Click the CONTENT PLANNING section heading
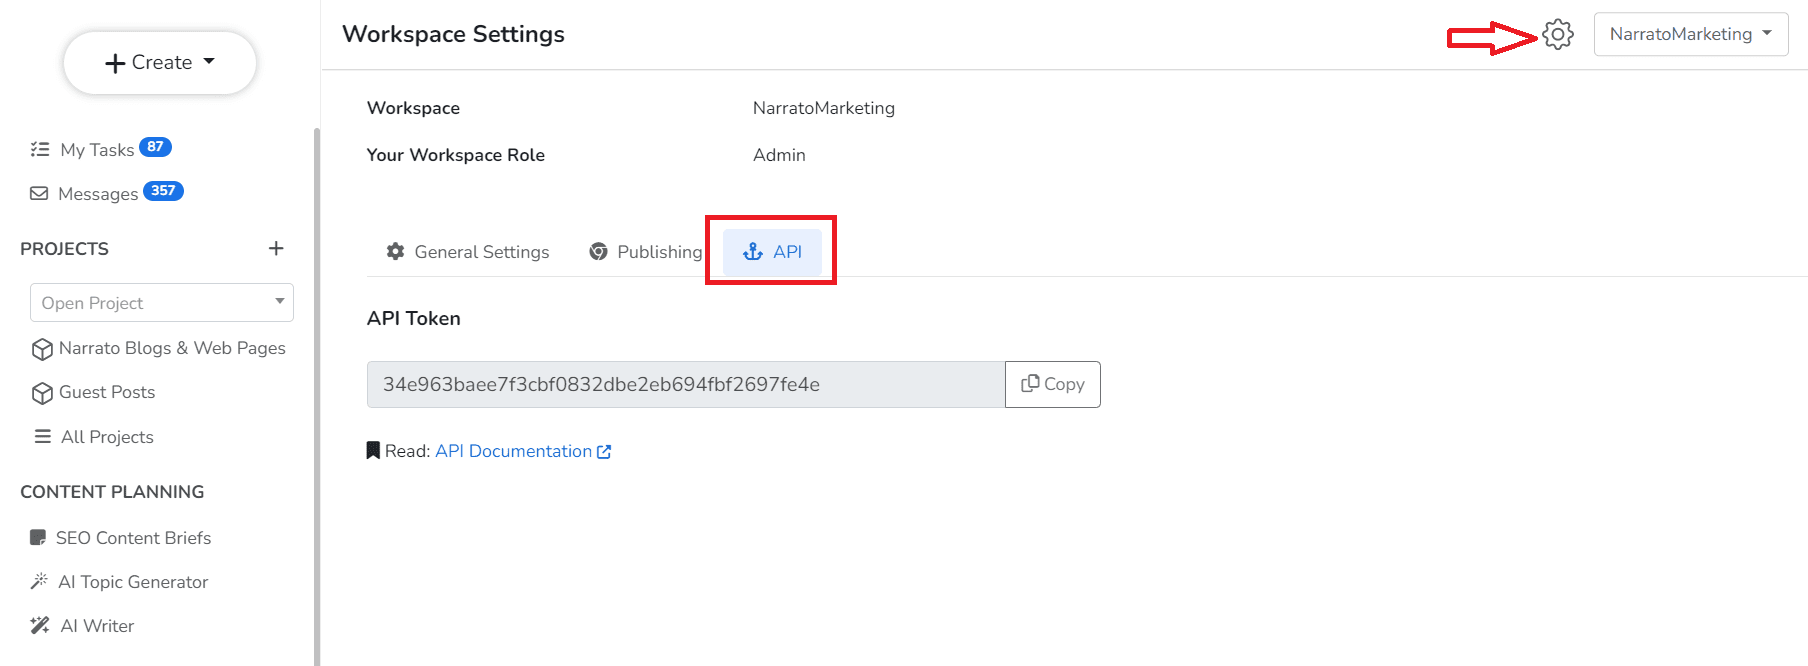 pyautogui.click(x=112, y=492)
